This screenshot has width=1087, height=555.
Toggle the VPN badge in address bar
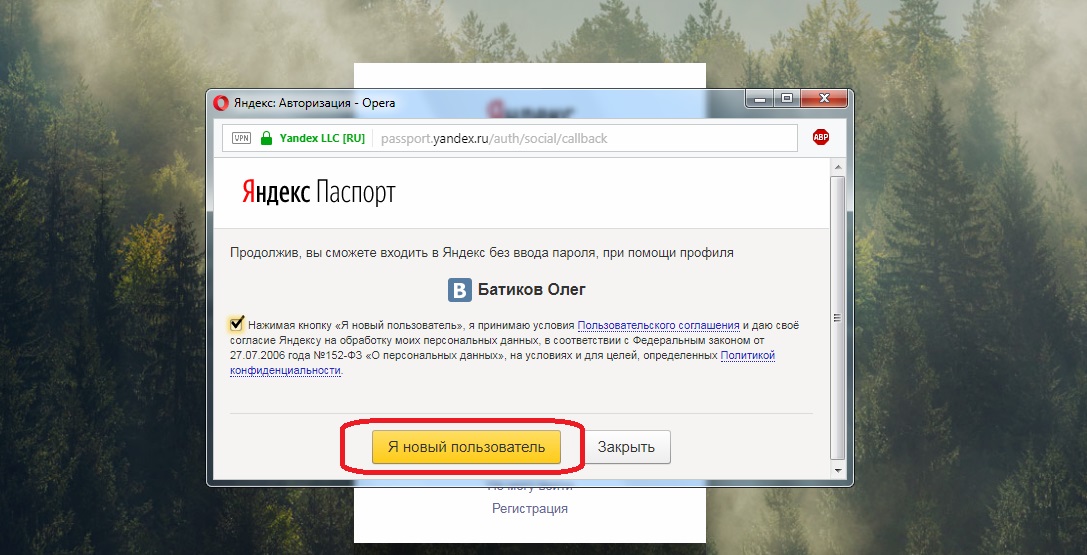241,138
